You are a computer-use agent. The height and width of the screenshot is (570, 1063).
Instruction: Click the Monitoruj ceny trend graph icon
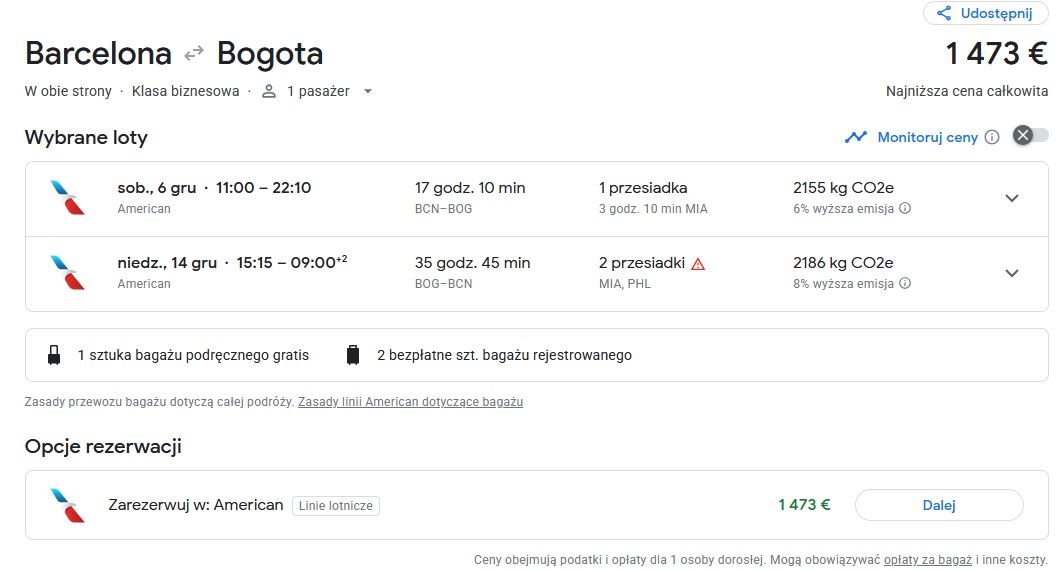pyautogui.click(x=856, y=137)
